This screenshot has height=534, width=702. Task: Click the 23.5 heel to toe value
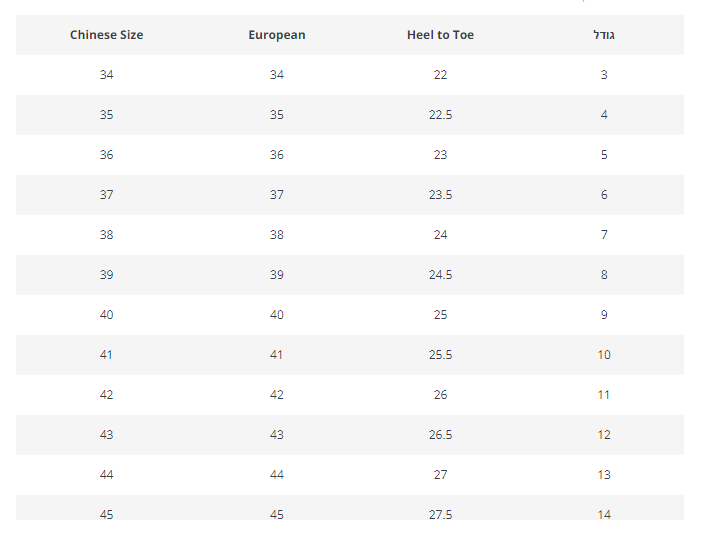click(440, 195)
